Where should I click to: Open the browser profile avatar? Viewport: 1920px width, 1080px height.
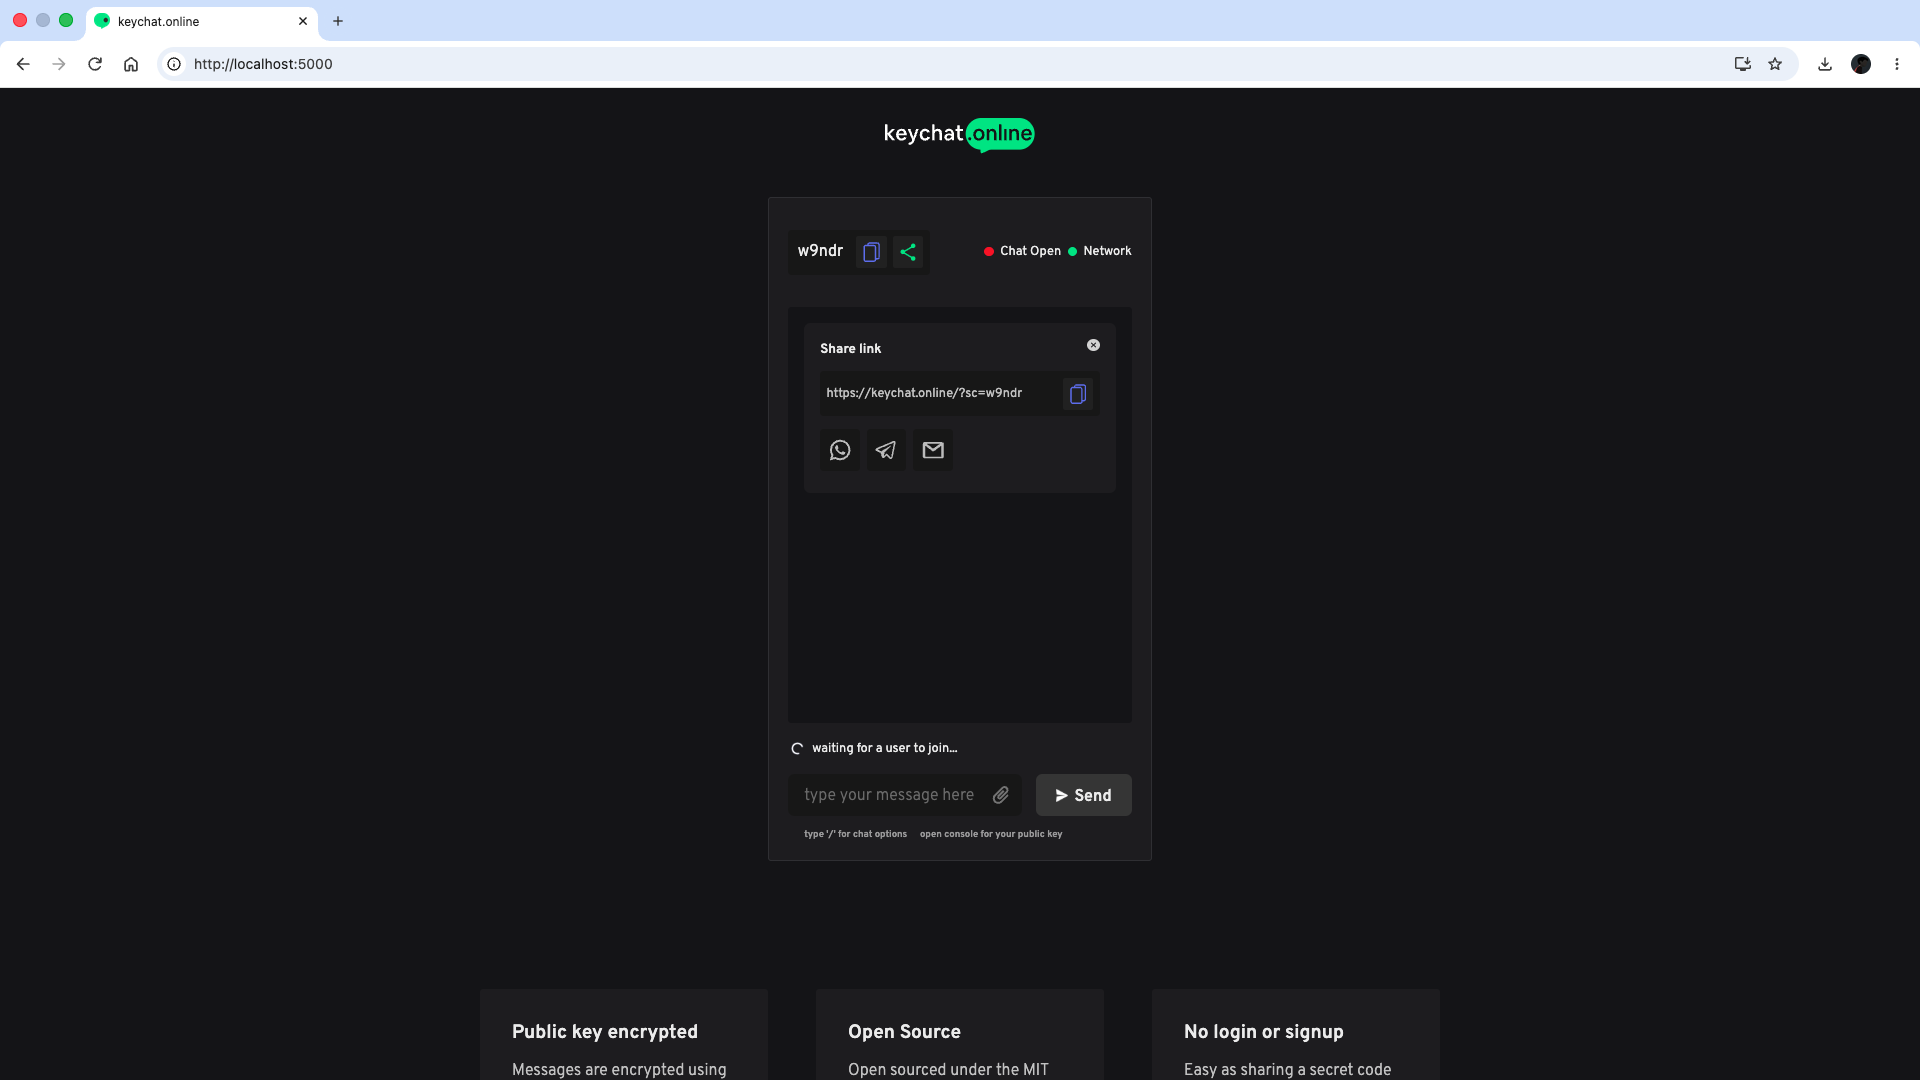point(1861,64)
